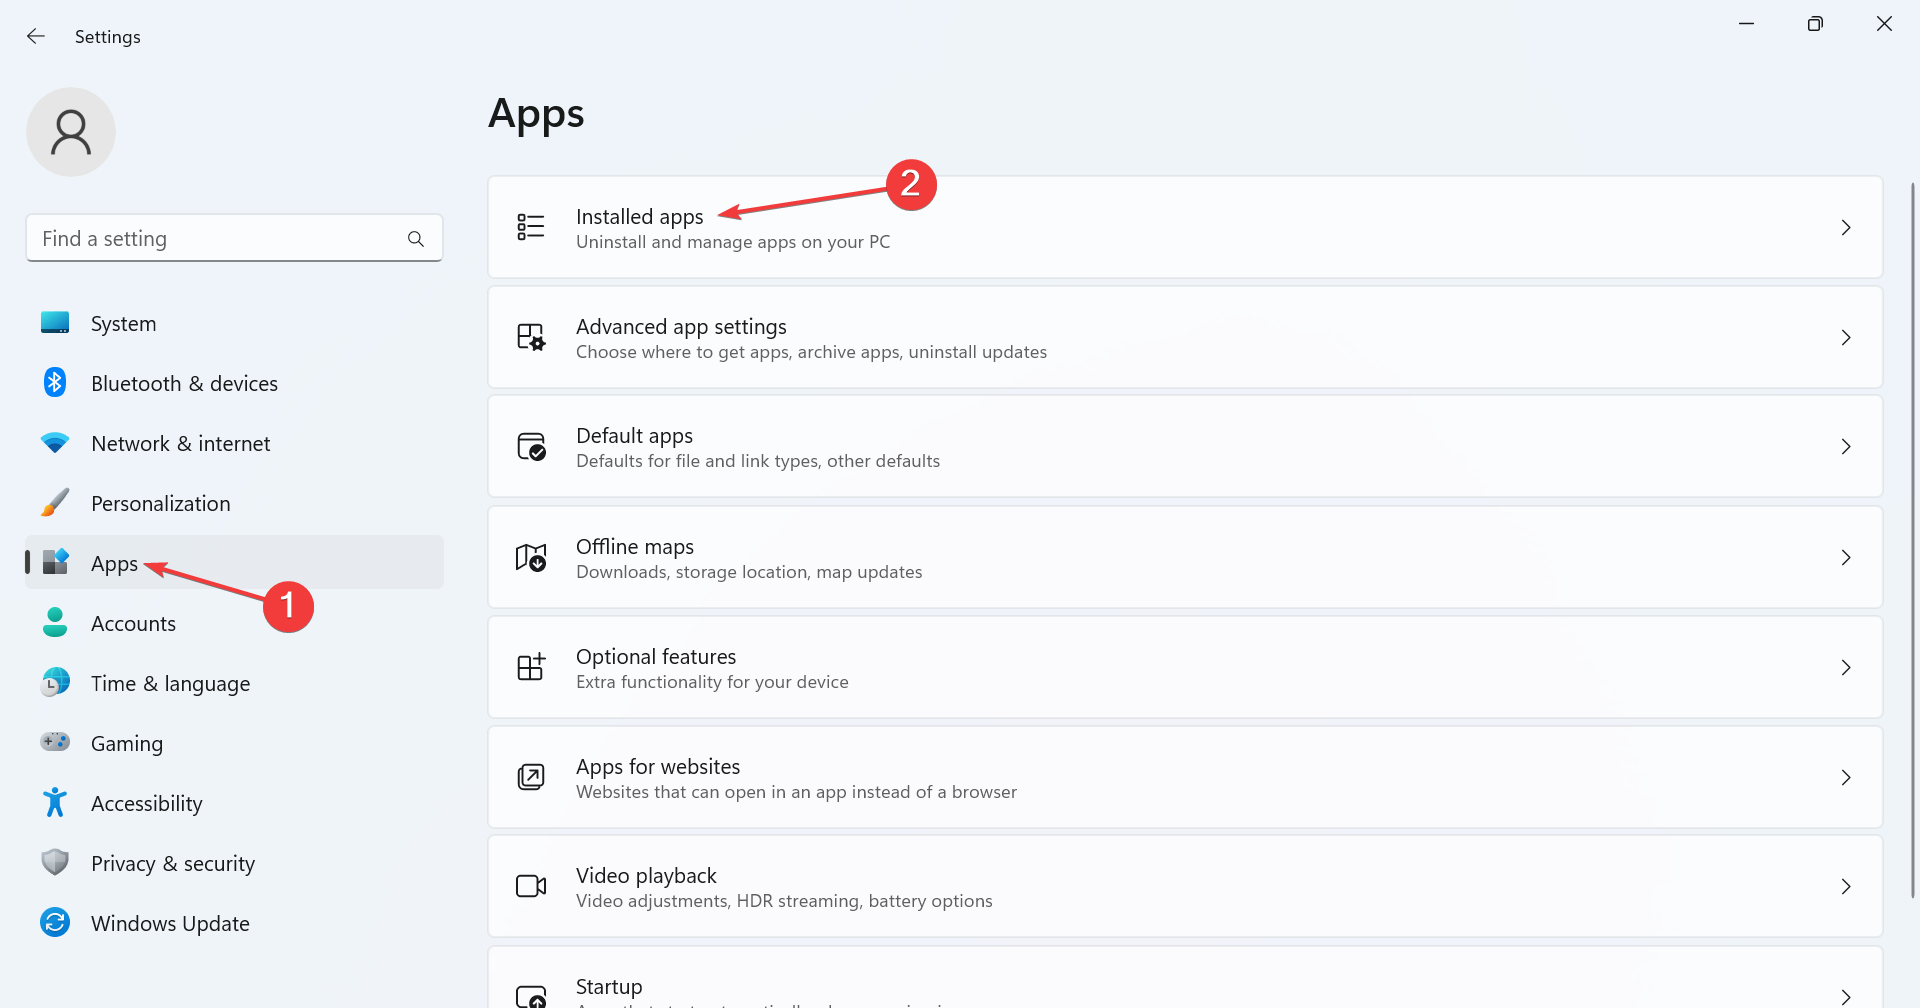The height and width of the screenshot is (1008, 1920).
Task: Select the Personalization paintbrush icon
Action: 55,502
